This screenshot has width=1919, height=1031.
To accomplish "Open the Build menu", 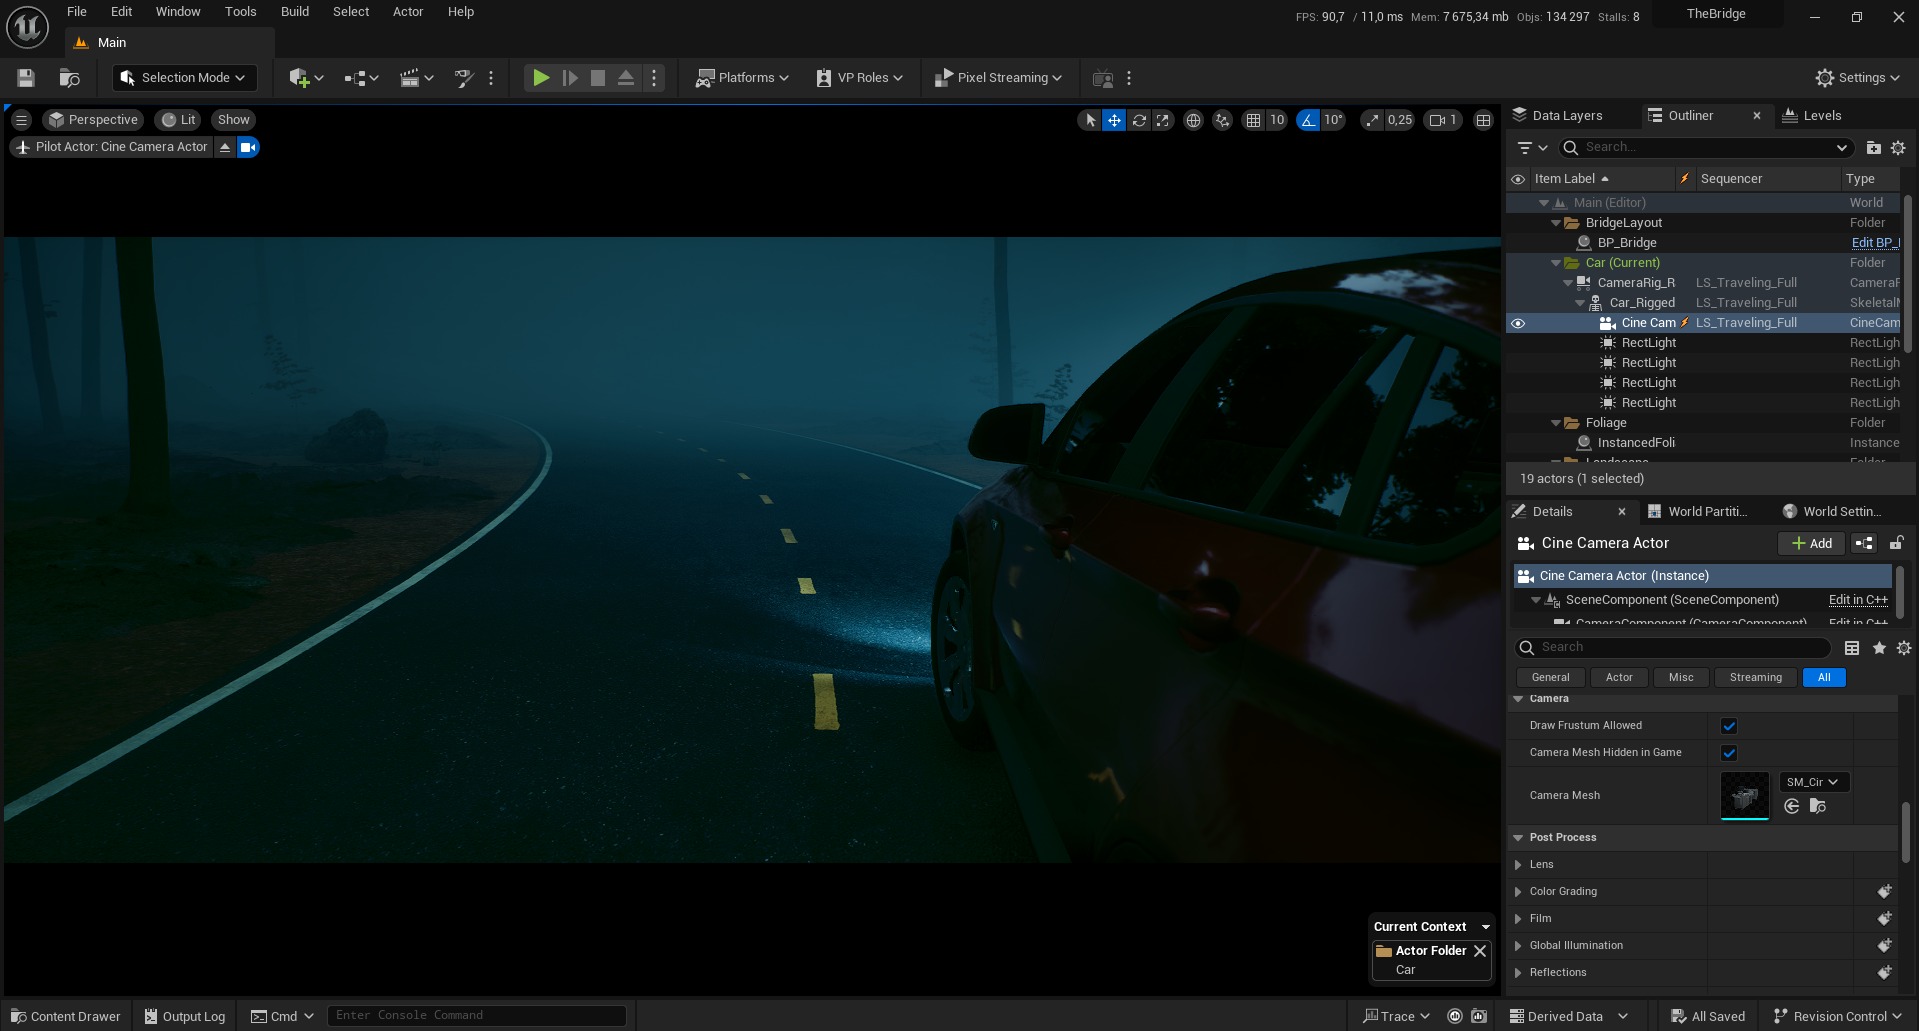I will coord(295,12).
